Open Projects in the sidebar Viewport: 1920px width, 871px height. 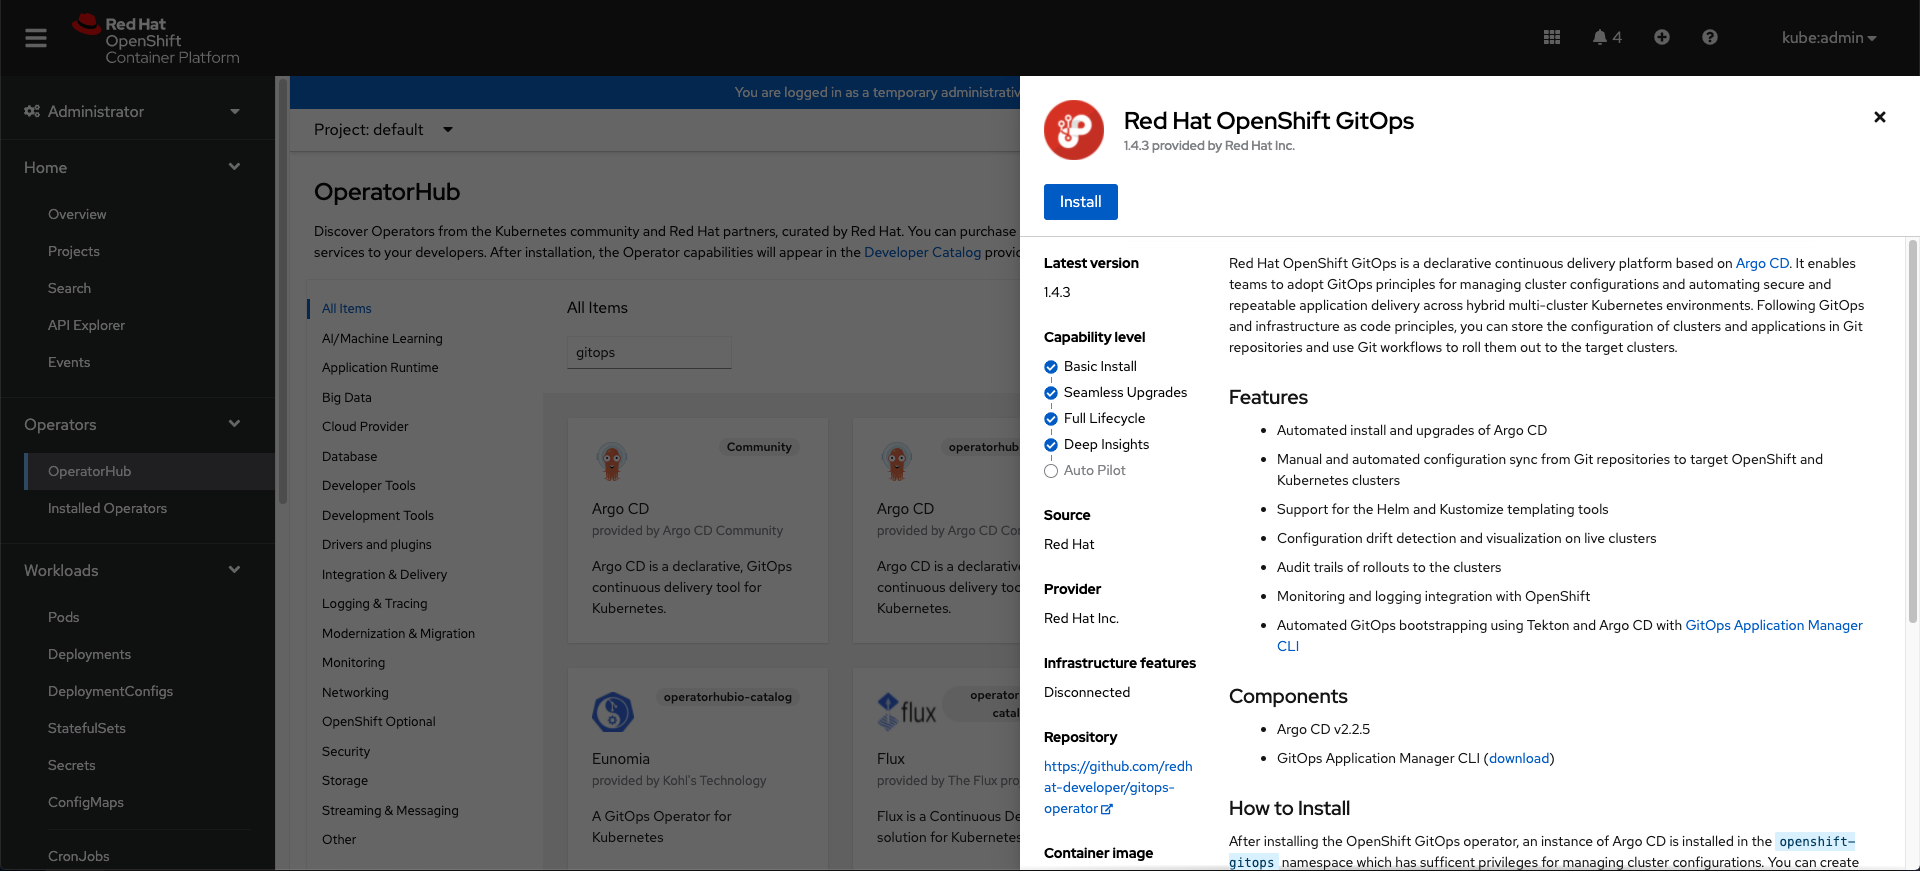(74, 251)
